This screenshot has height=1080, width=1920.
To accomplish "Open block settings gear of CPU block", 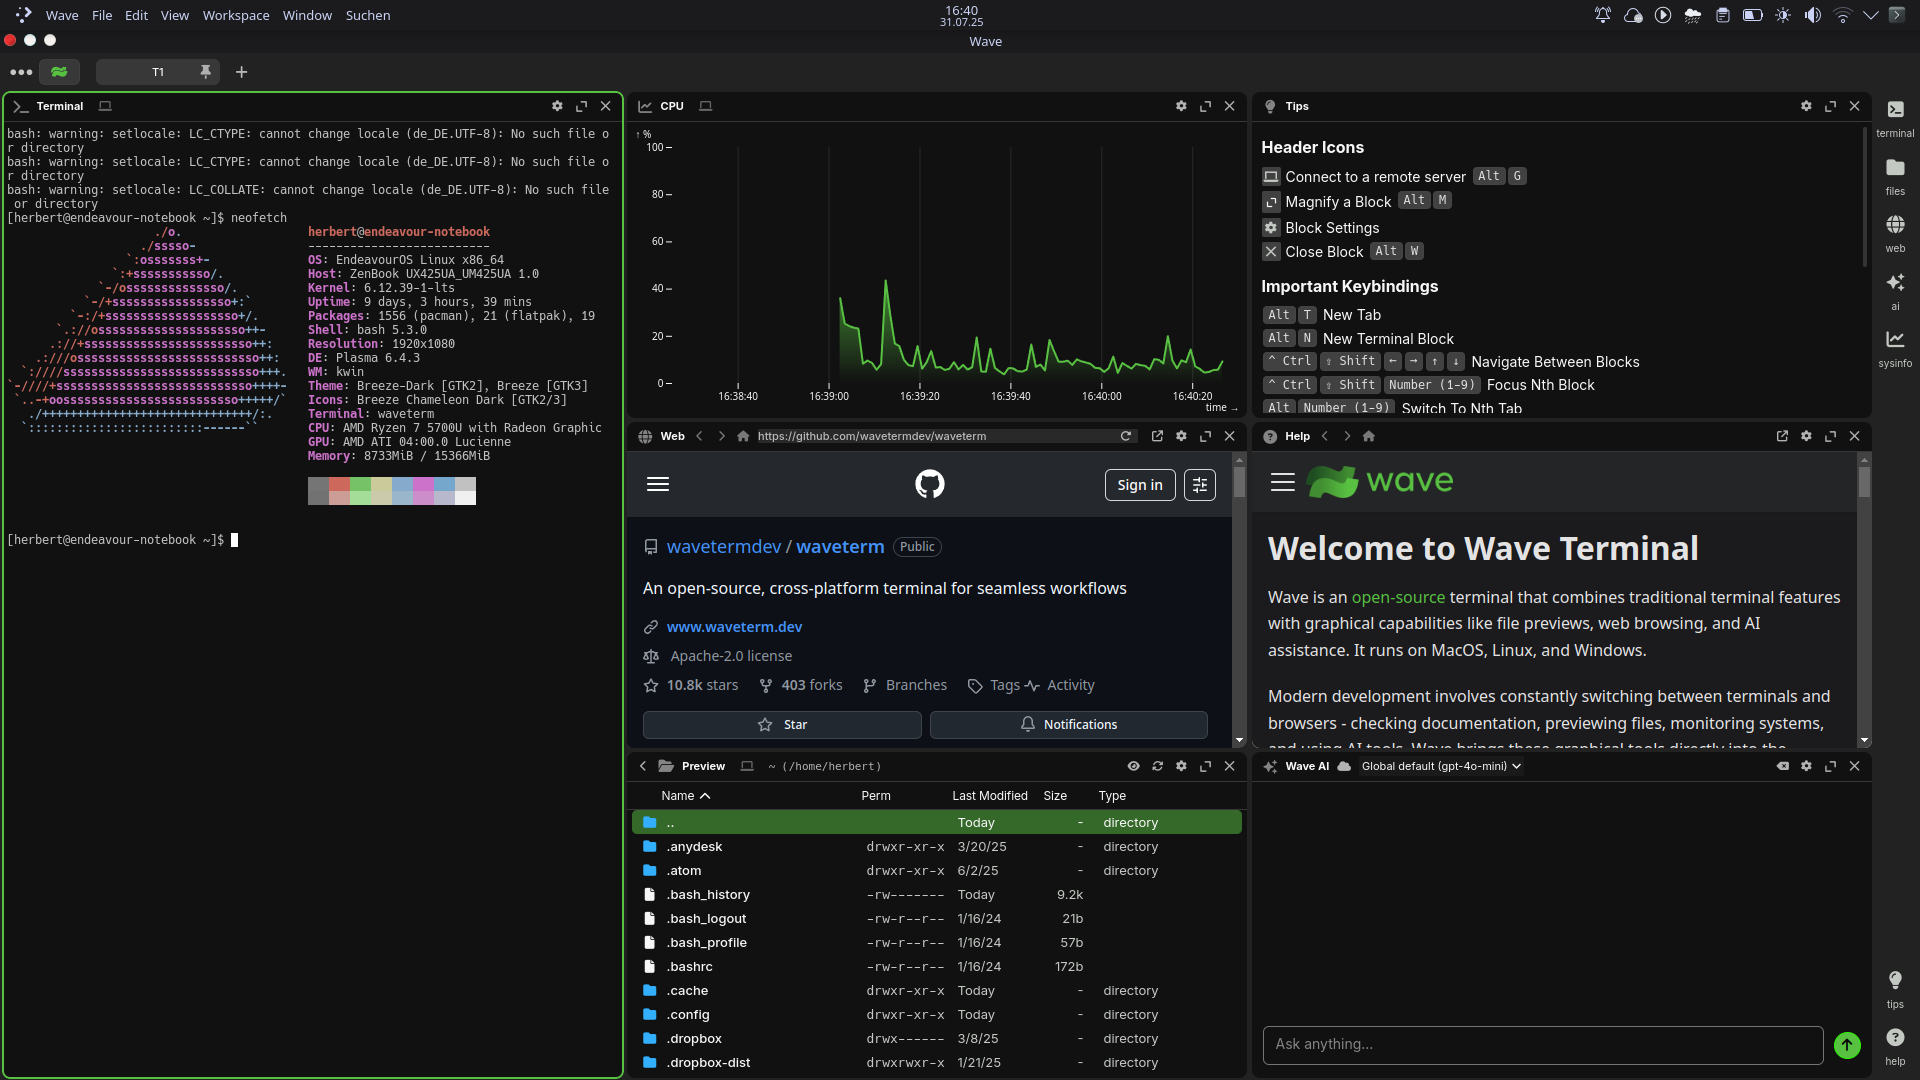I will (1181, 106).
